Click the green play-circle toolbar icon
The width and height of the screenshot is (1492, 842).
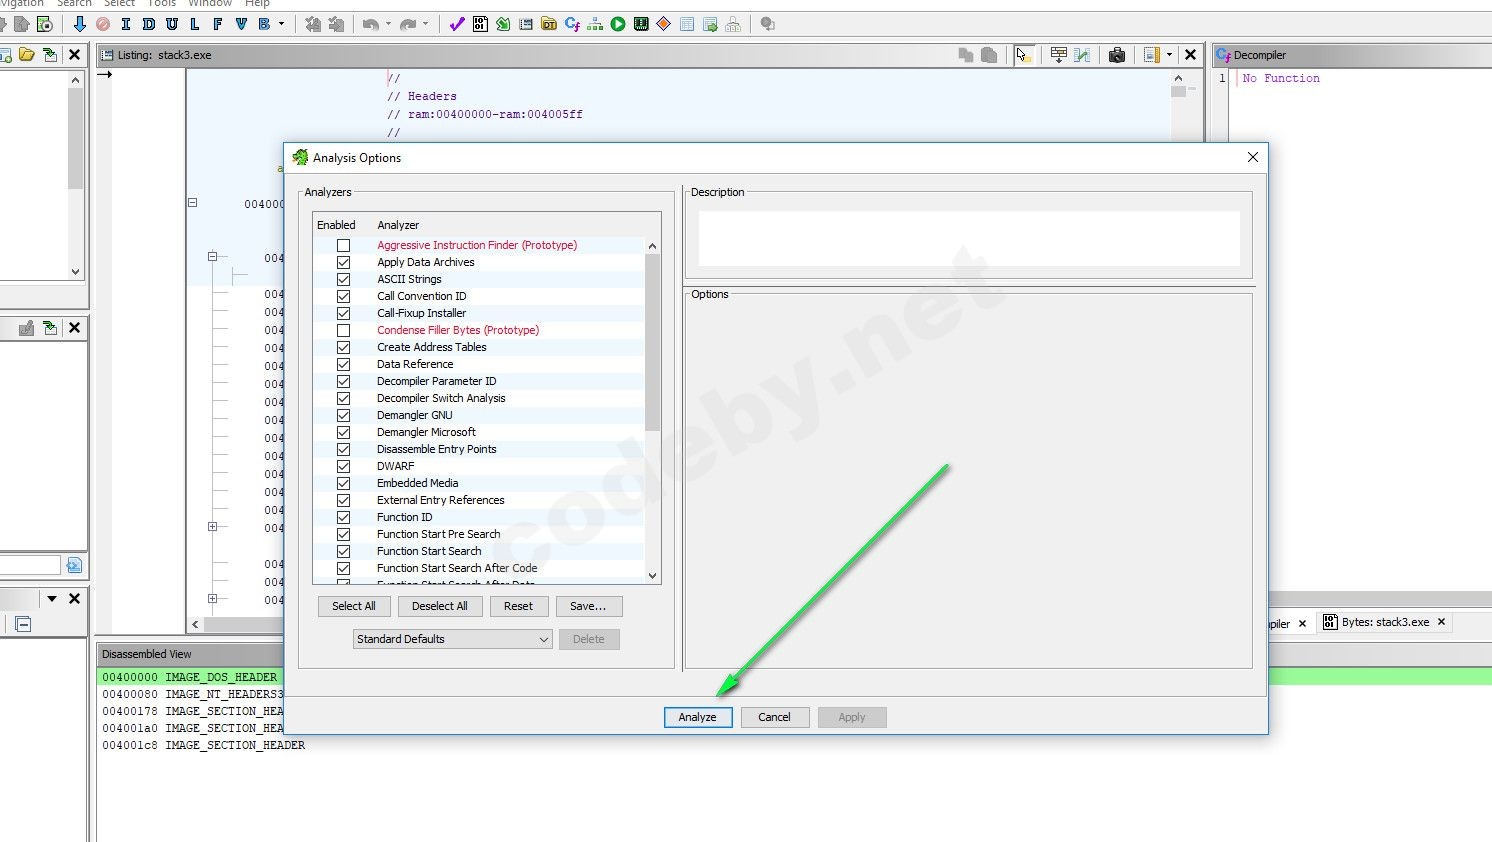(x=618, y=24)
